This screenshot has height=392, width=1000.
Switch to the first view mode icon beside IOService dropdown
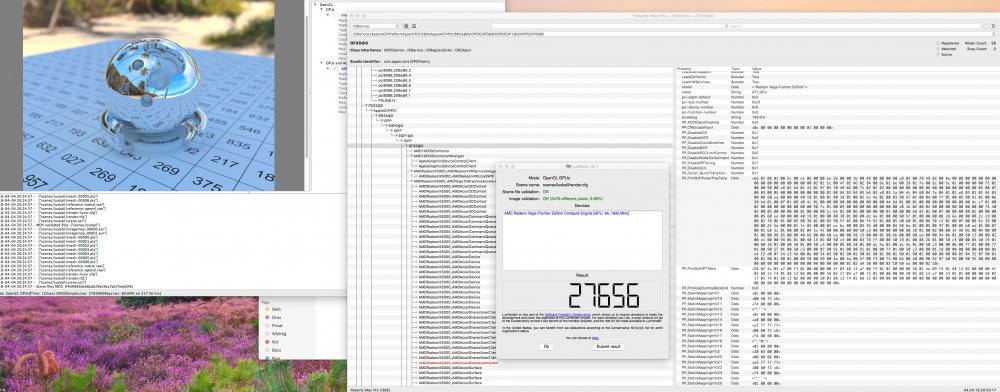coord(406,26)
